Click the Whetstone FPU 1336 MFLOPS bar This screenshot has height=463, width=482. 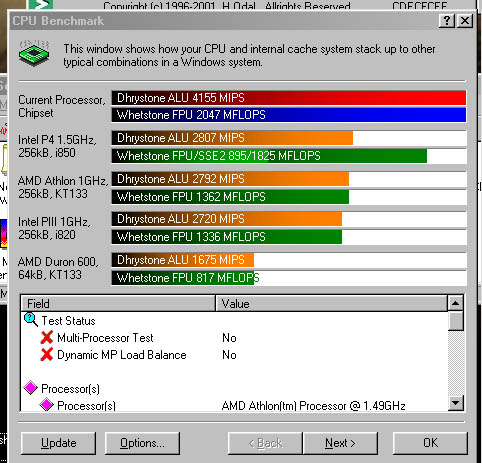pos(227,237)
